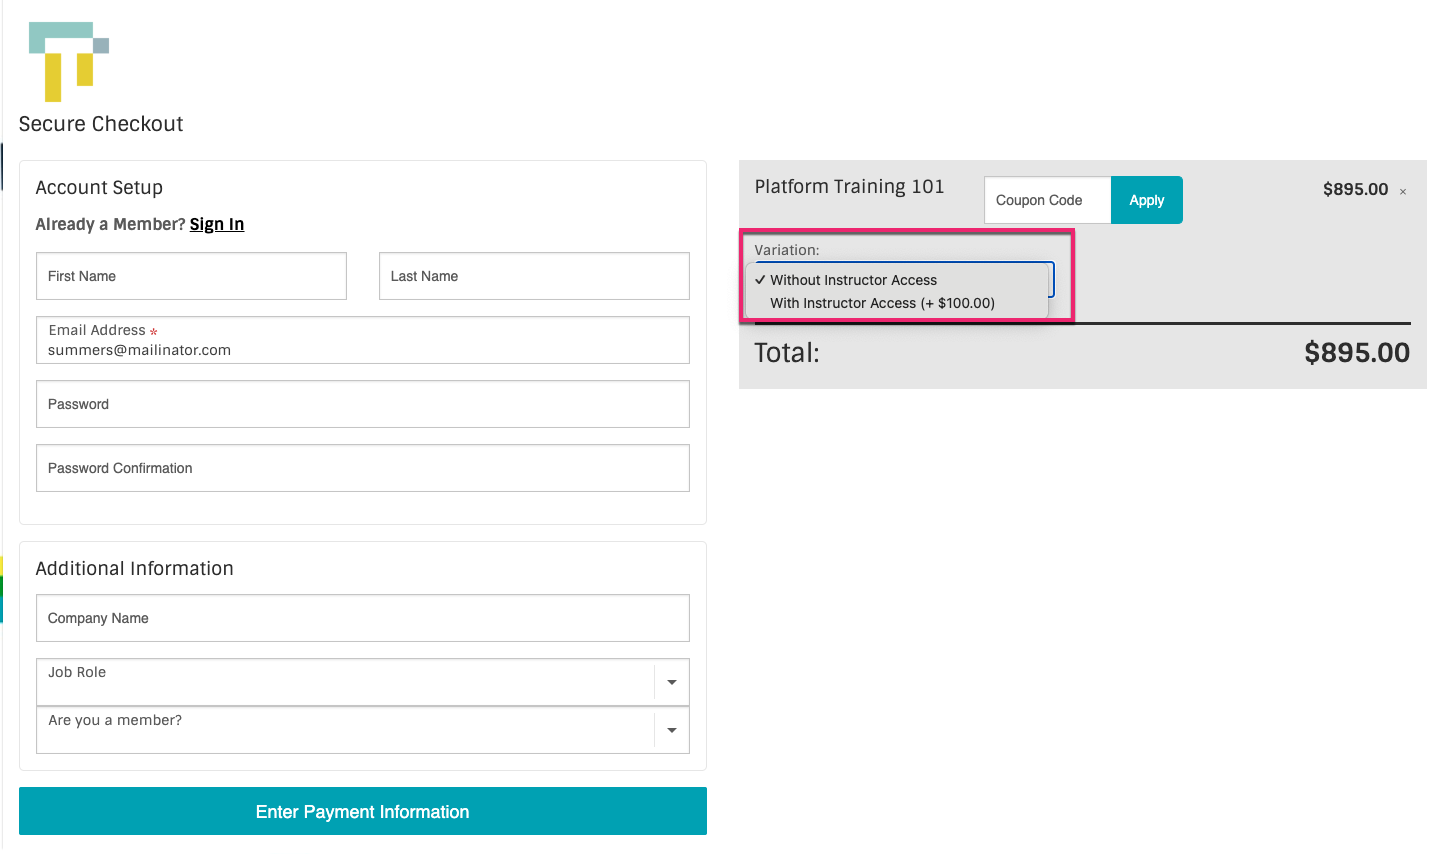
Task: Choose With Instructor Access (+ $100.00)
Action: [897, 303]
